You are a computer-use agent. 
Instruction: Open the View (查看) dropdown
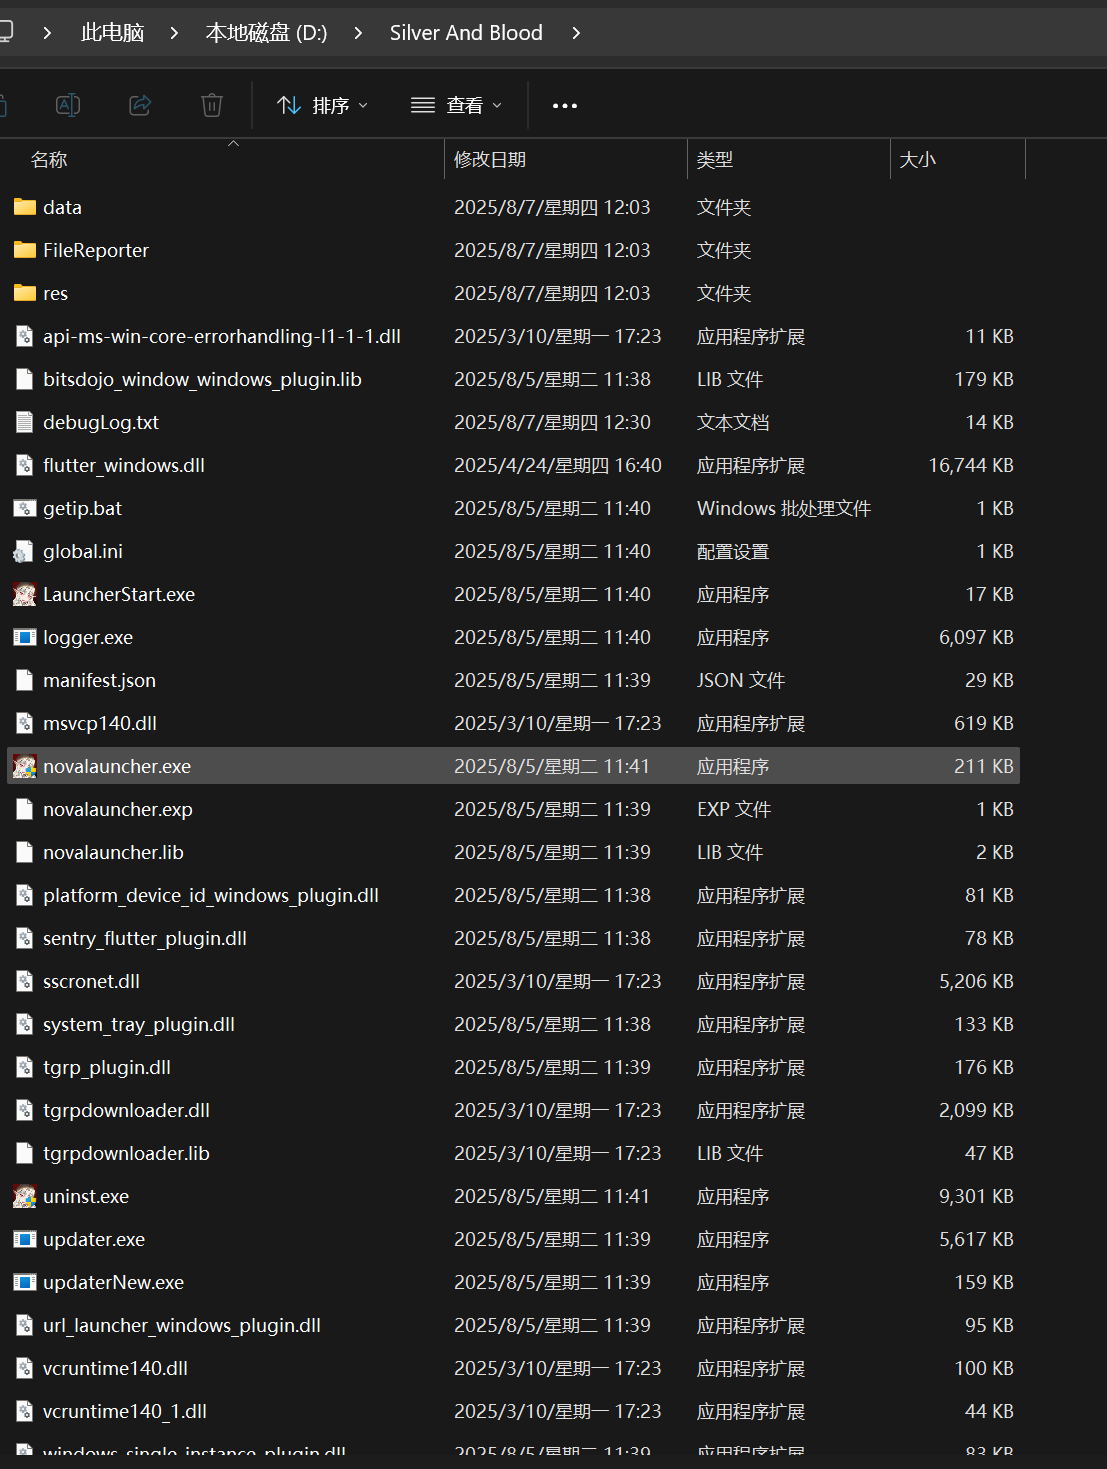click(456, 105)
